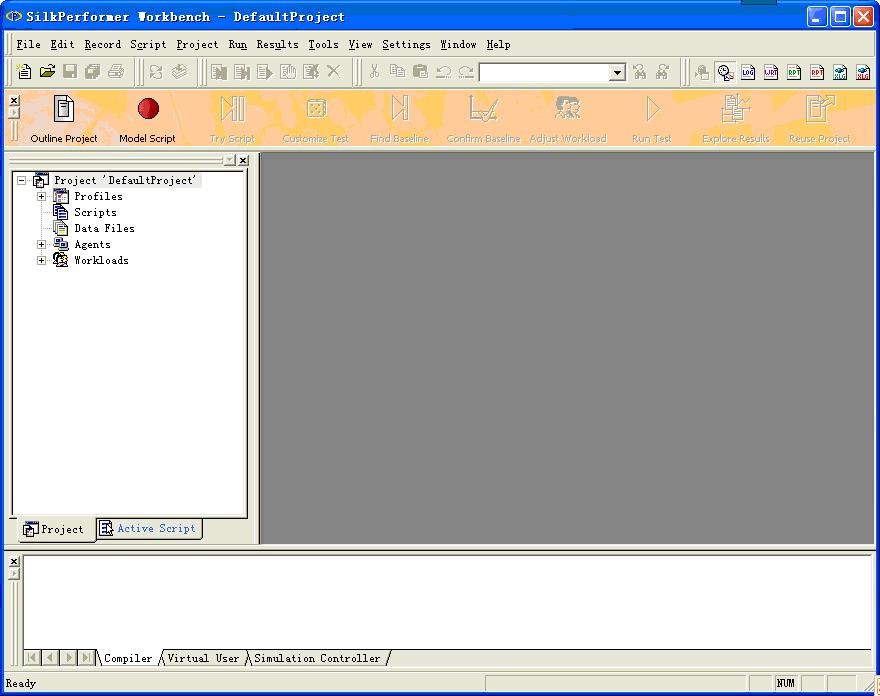Click the Save All toolbar icon
The width and height of the screenshot is (880, 696).
pos(93,72)
